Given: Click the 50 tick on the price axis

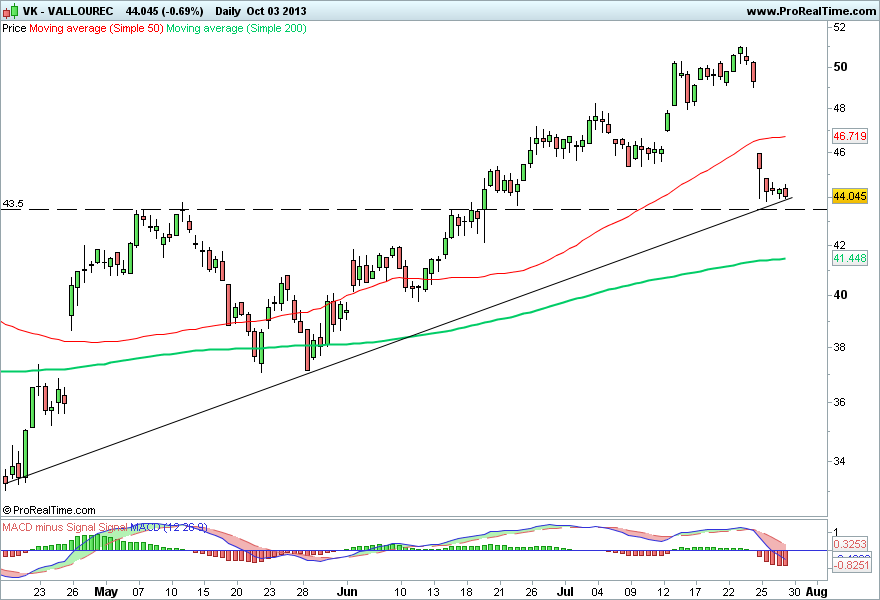Looking at the screenshot, I should [840, 67].
